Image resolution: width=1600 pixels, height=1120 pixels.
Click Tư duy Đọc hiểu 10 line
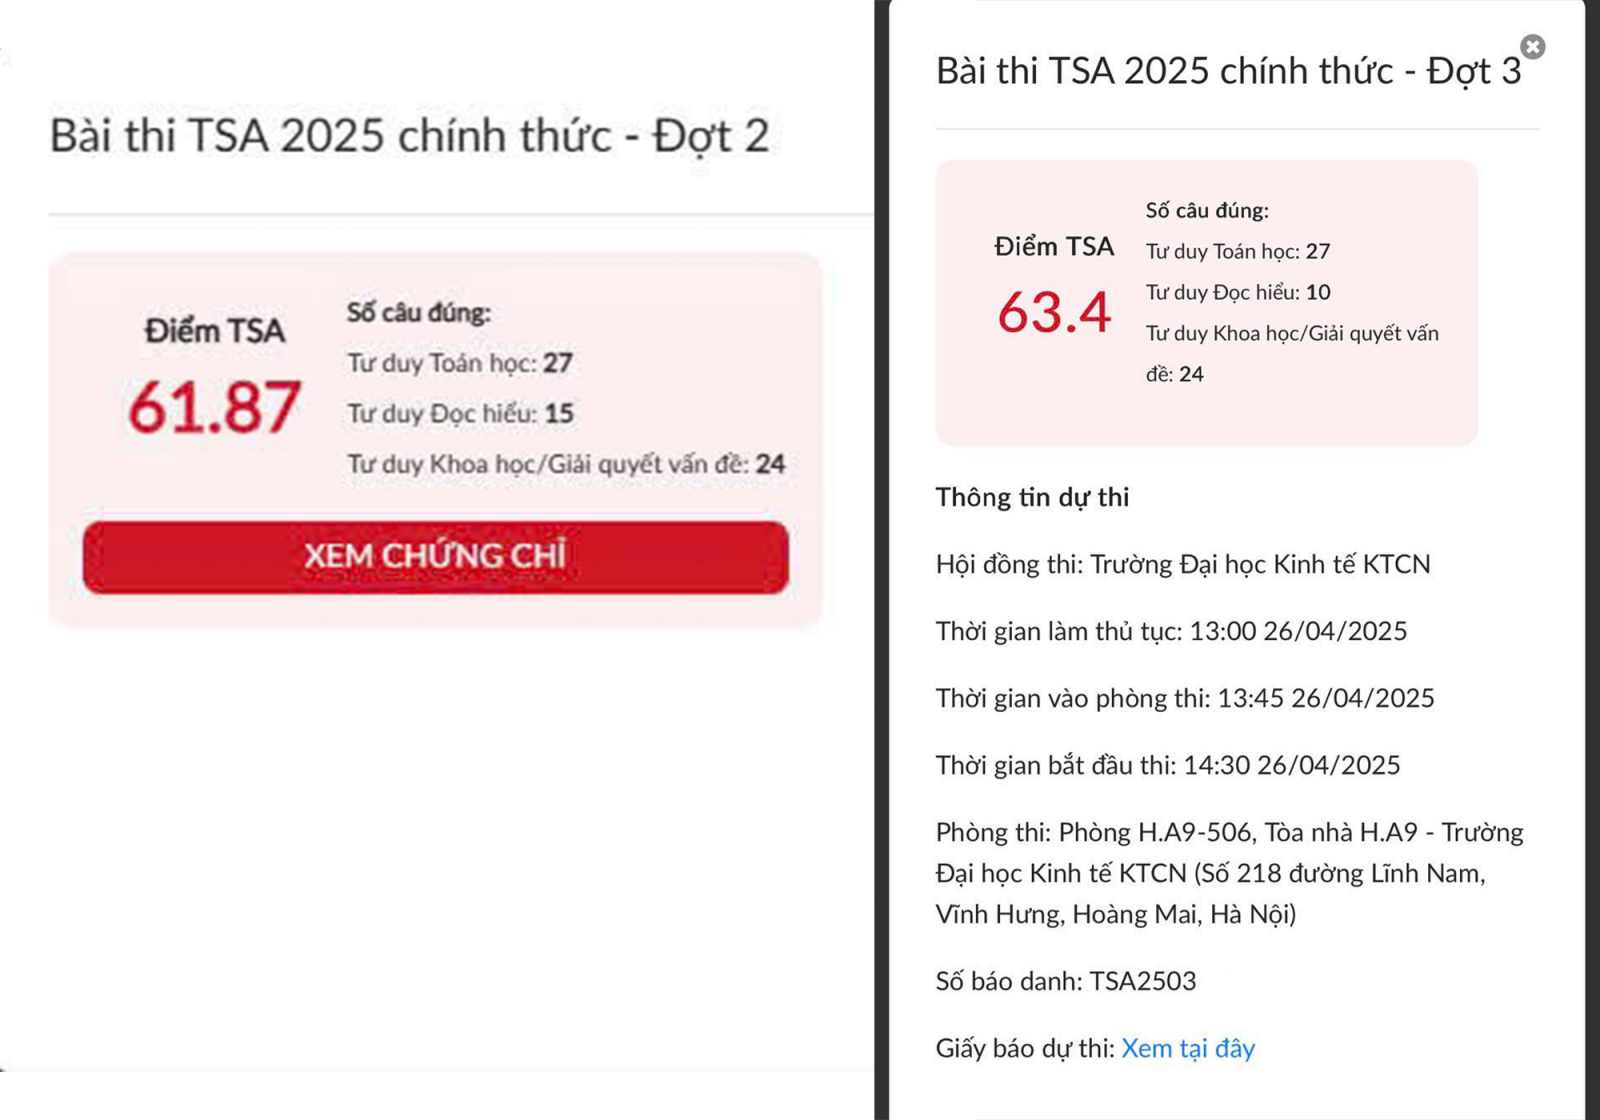(1238, 292)
